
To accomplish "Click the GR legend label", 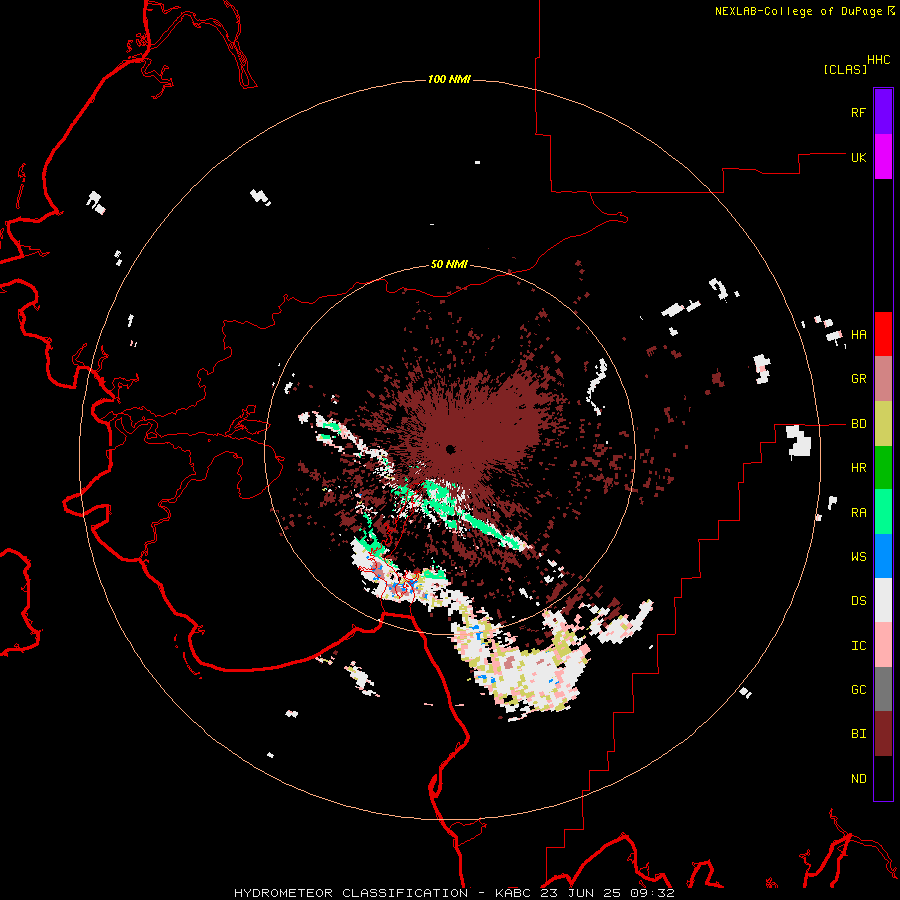I will (x=859, y=379).
